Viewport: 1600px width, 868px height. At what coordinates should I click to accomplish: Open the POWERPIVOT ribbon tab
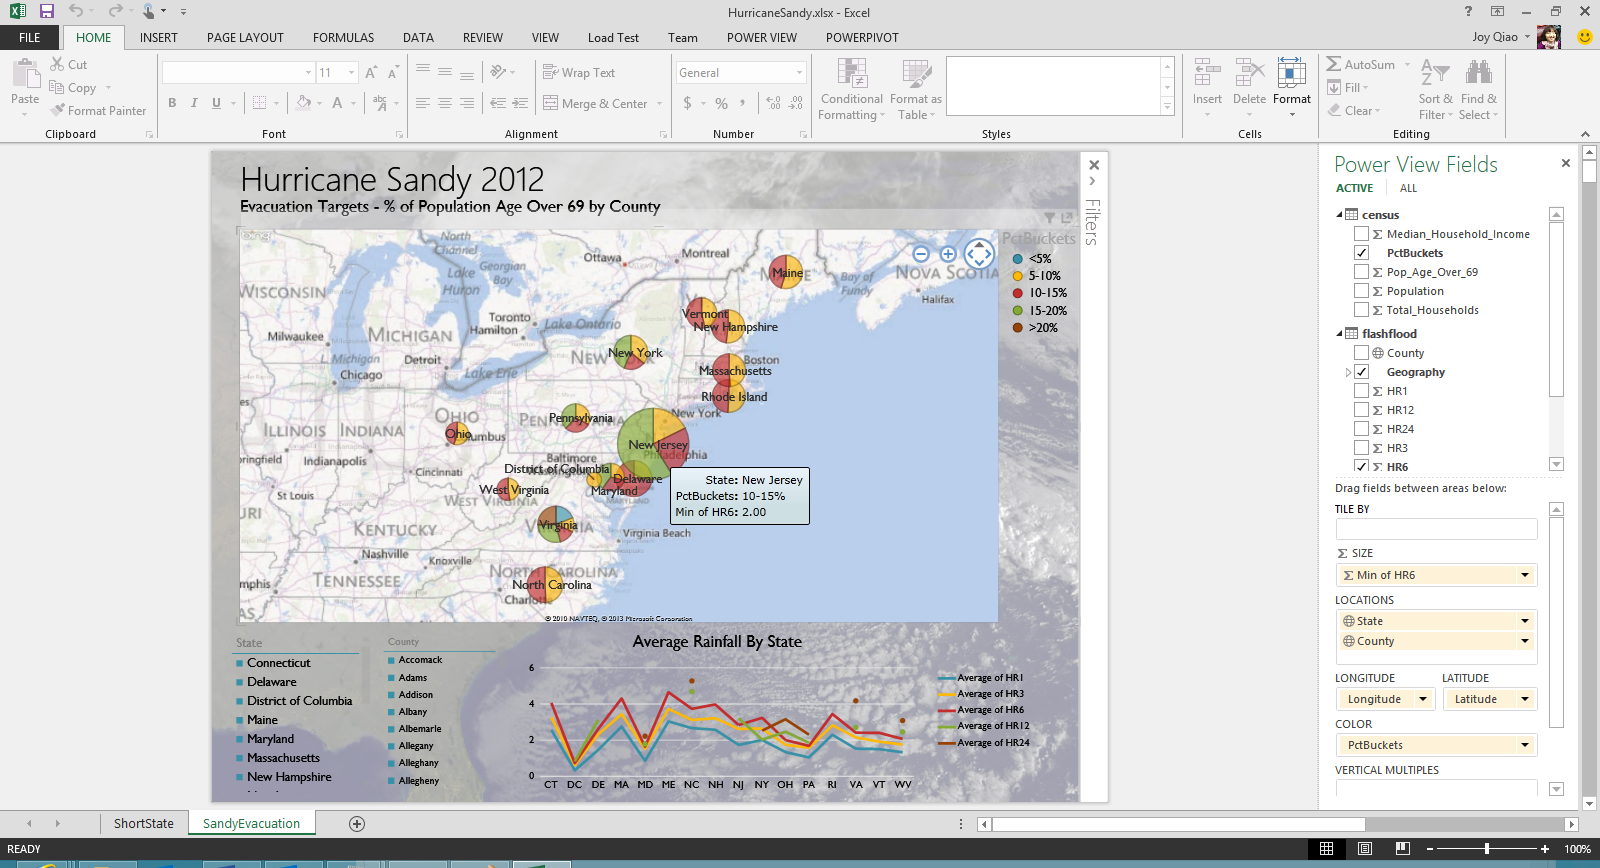click(x=862, y=38)
